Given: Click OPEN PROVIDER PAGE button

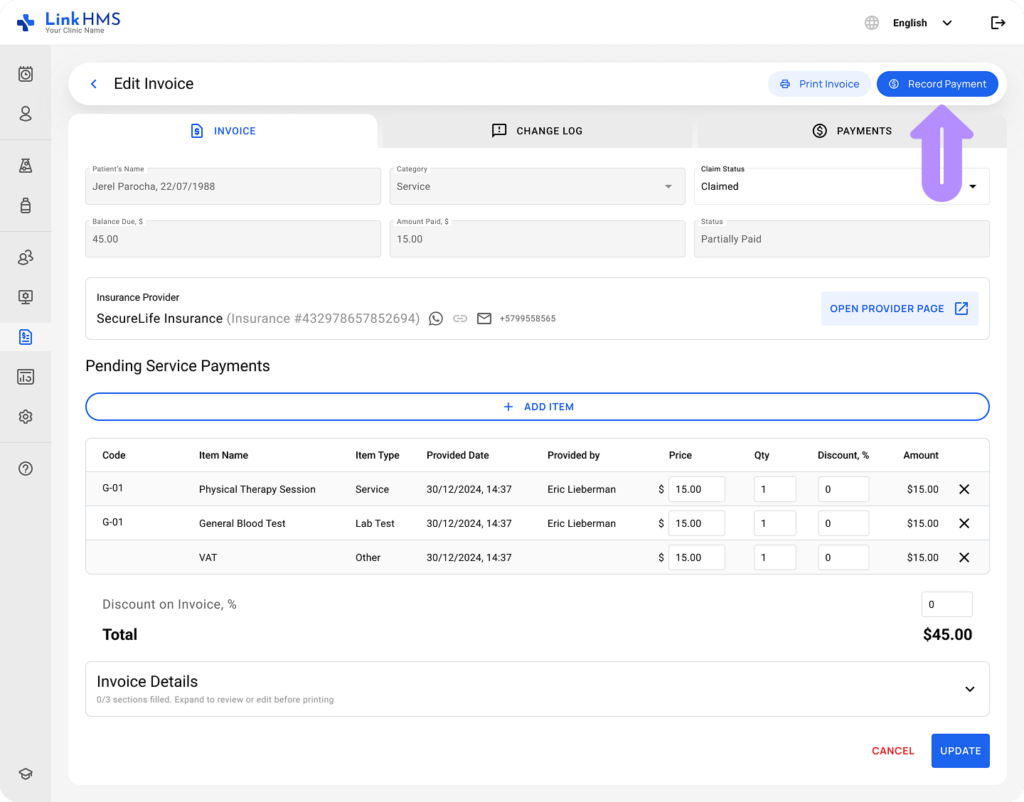Looking at the screenshot, I should point(899,308).
